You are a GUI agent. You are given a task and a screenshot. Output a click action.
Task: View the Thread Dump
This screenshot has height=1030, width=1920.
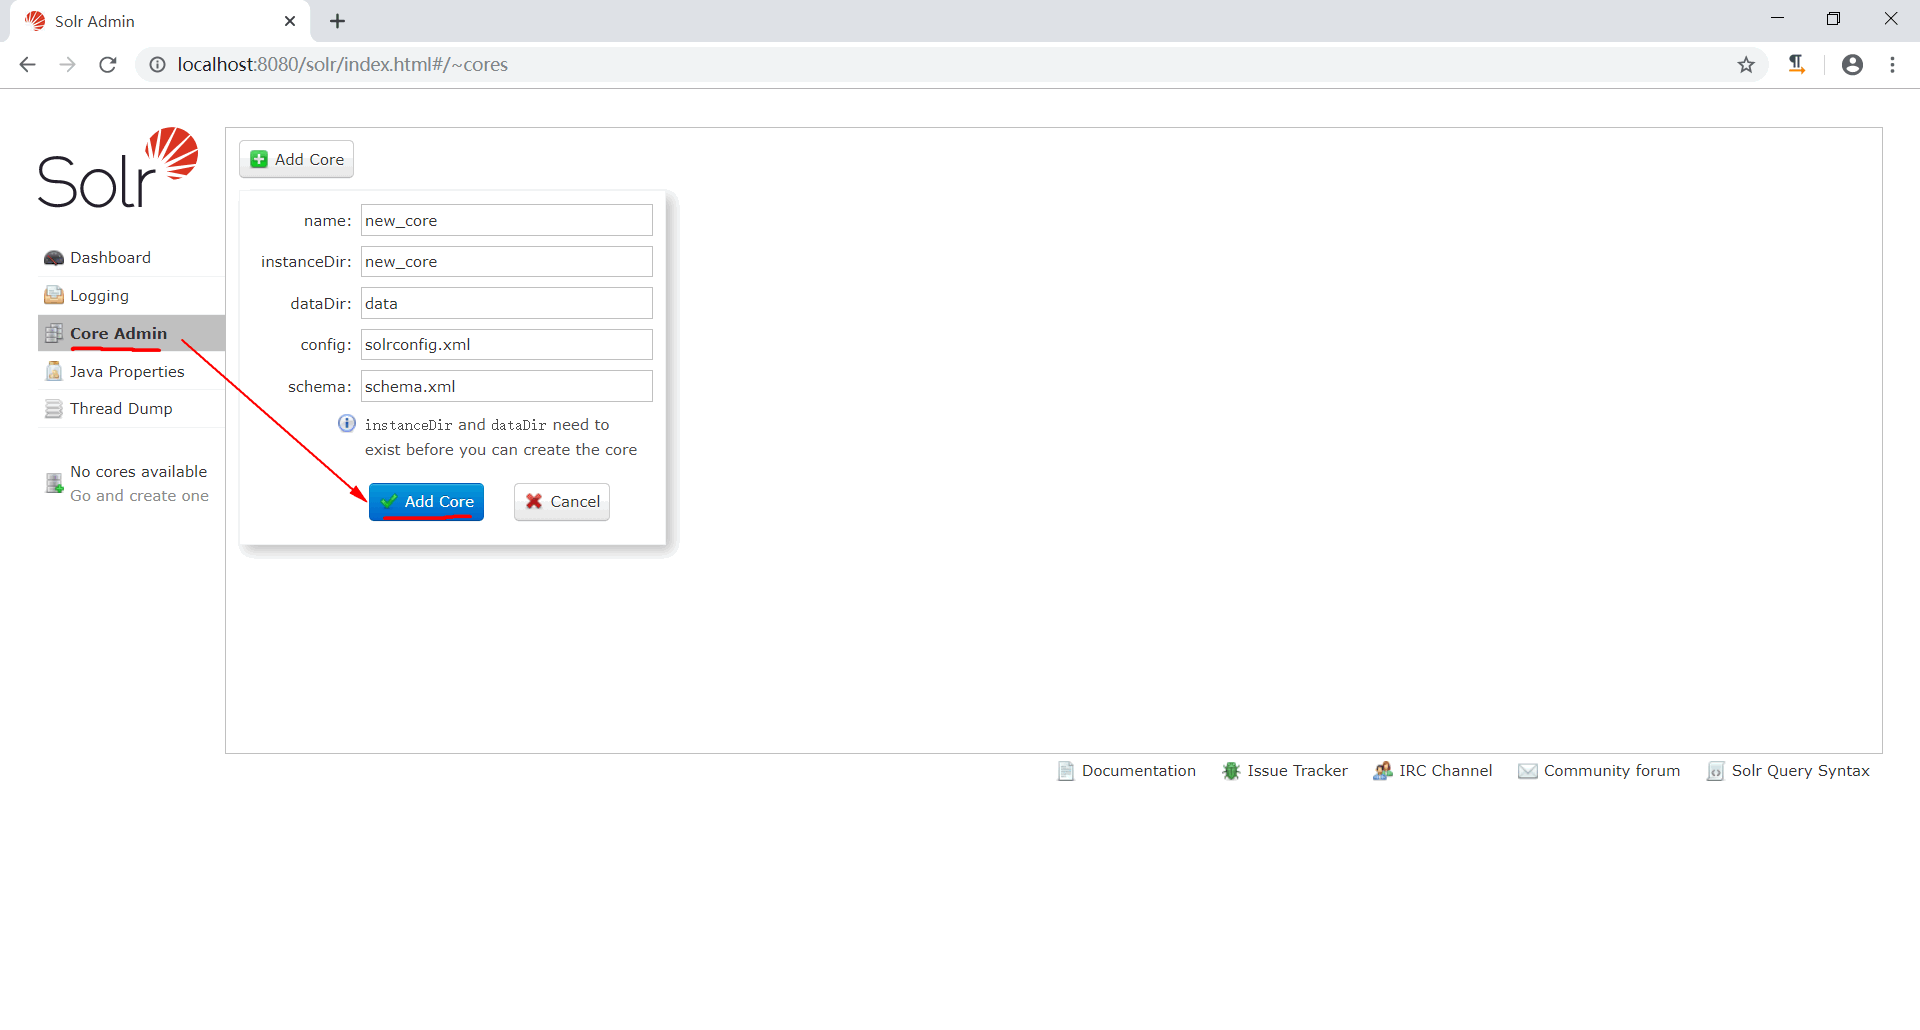pyautogui.click(x=120, y=408)
